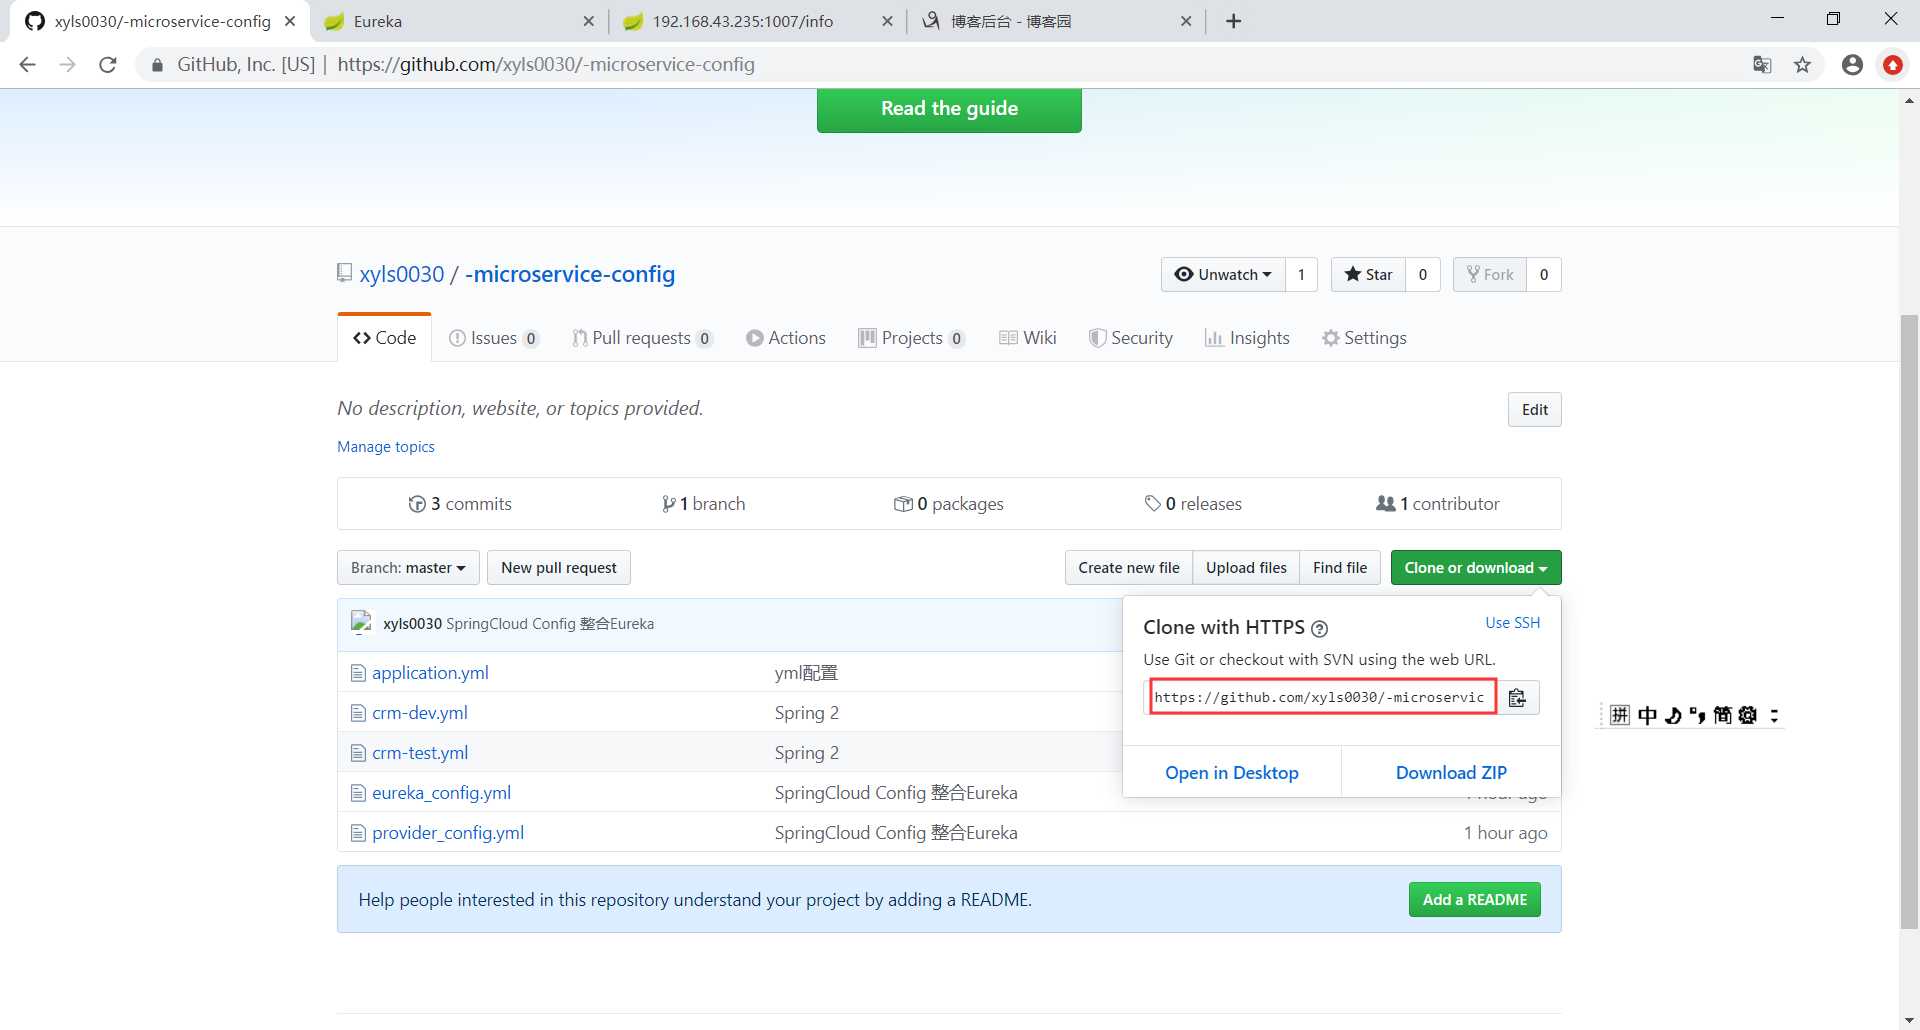This screenshot has height=1030, width=1920.
Task: Click the red extension icon in toolbar
Action: pos(1892,65)
